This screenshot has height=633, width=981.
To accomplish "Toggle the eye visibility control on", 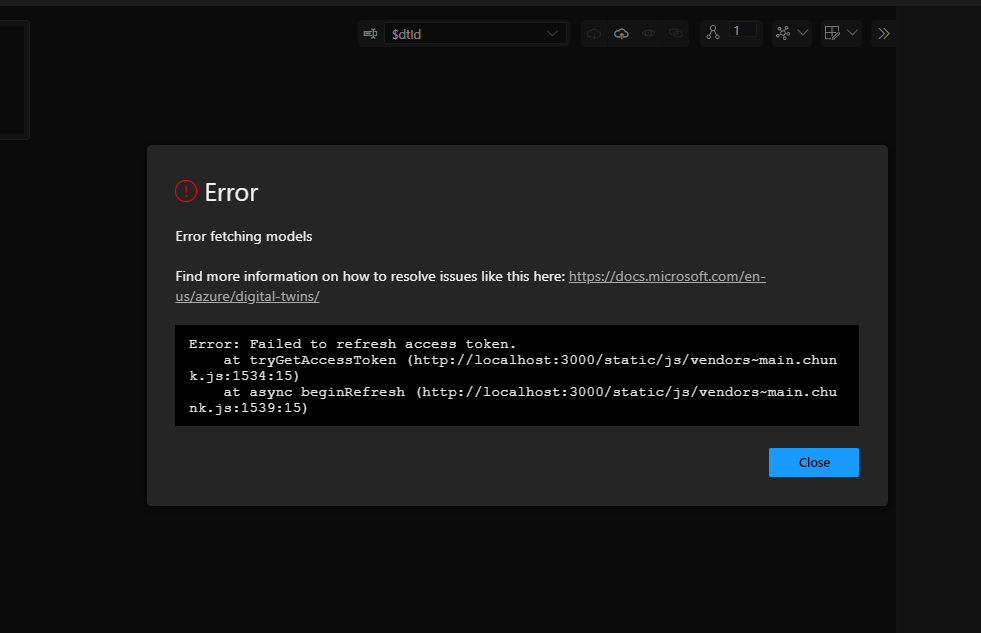I will click(648, 33).
